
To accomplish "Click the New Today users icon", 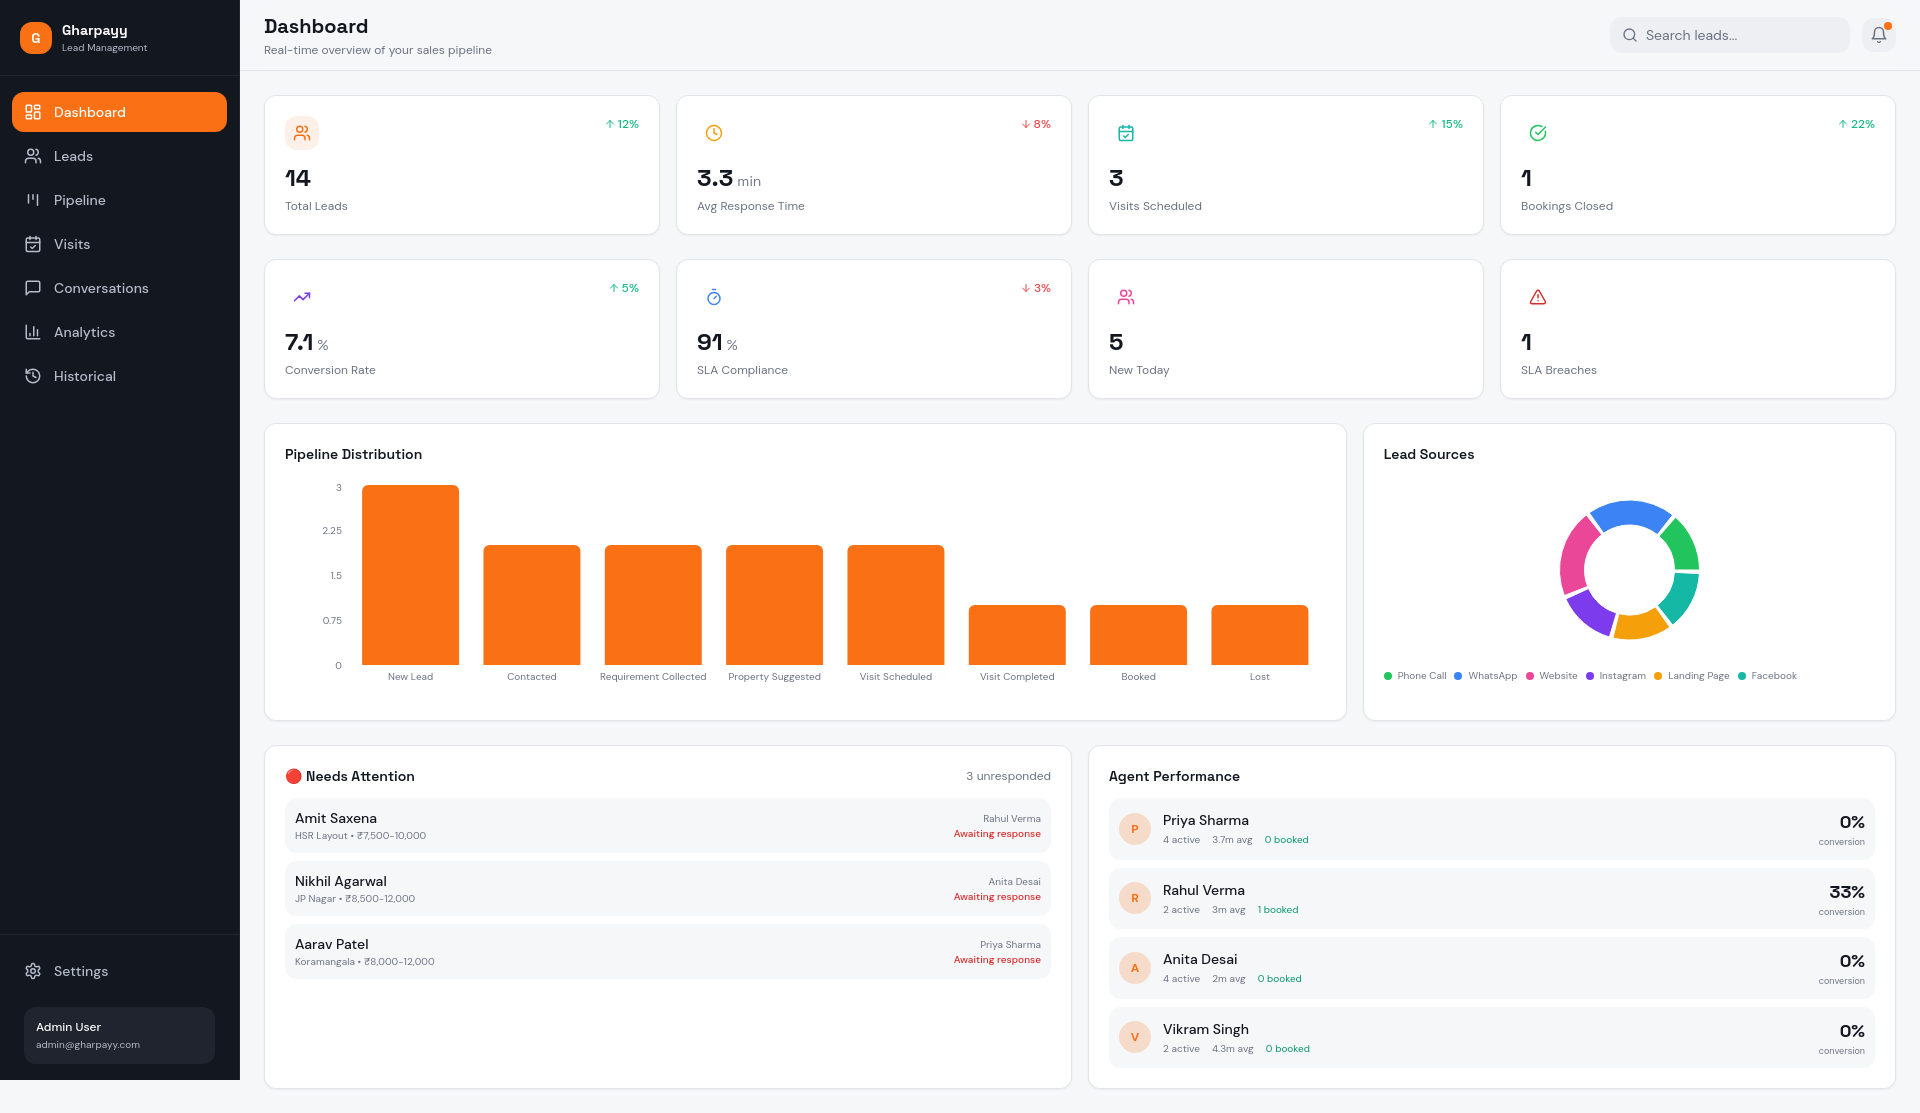I will point(1126,297).
